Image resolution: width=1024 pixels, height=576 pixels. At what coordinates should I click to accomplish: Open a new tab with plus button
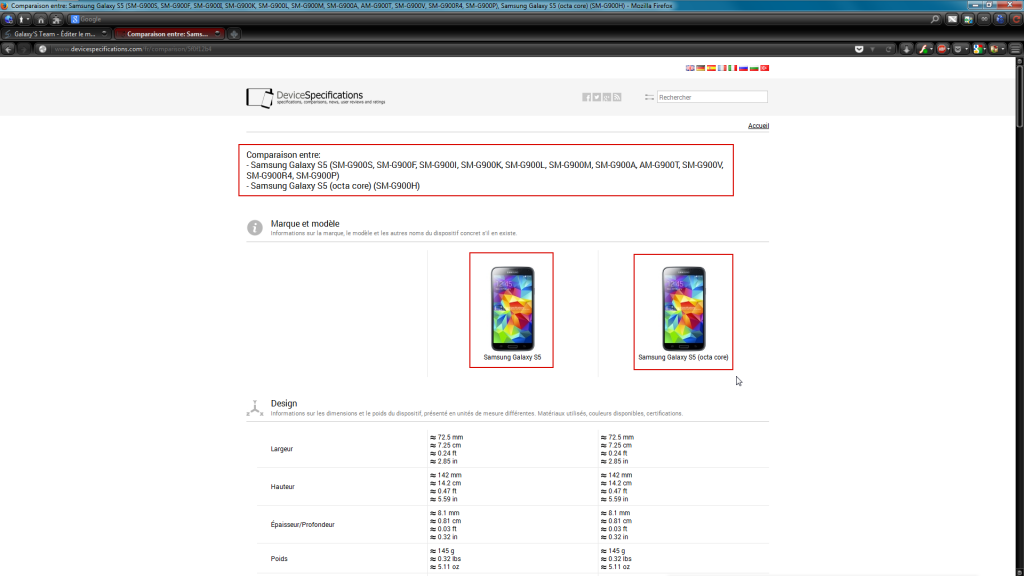234,34
